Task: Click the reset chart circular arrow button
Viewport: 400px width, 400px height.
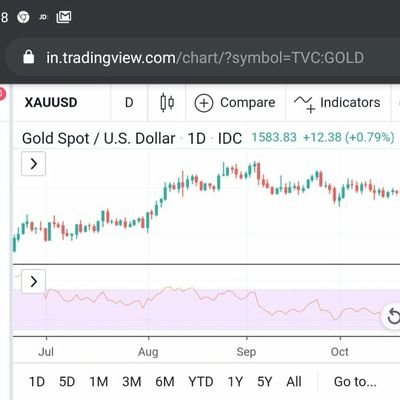Action: point(393,315)
